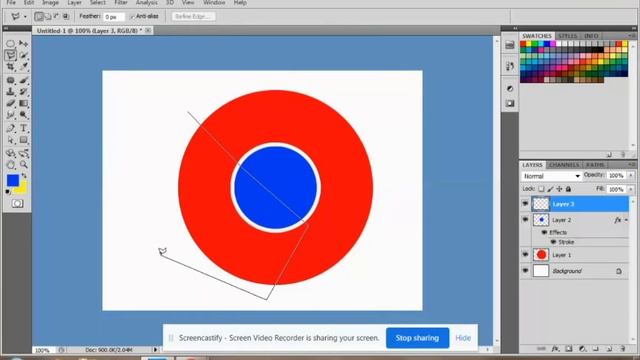640x360 pixels.
Task: Toggle lock all for the layer
Action: (568, 189)
